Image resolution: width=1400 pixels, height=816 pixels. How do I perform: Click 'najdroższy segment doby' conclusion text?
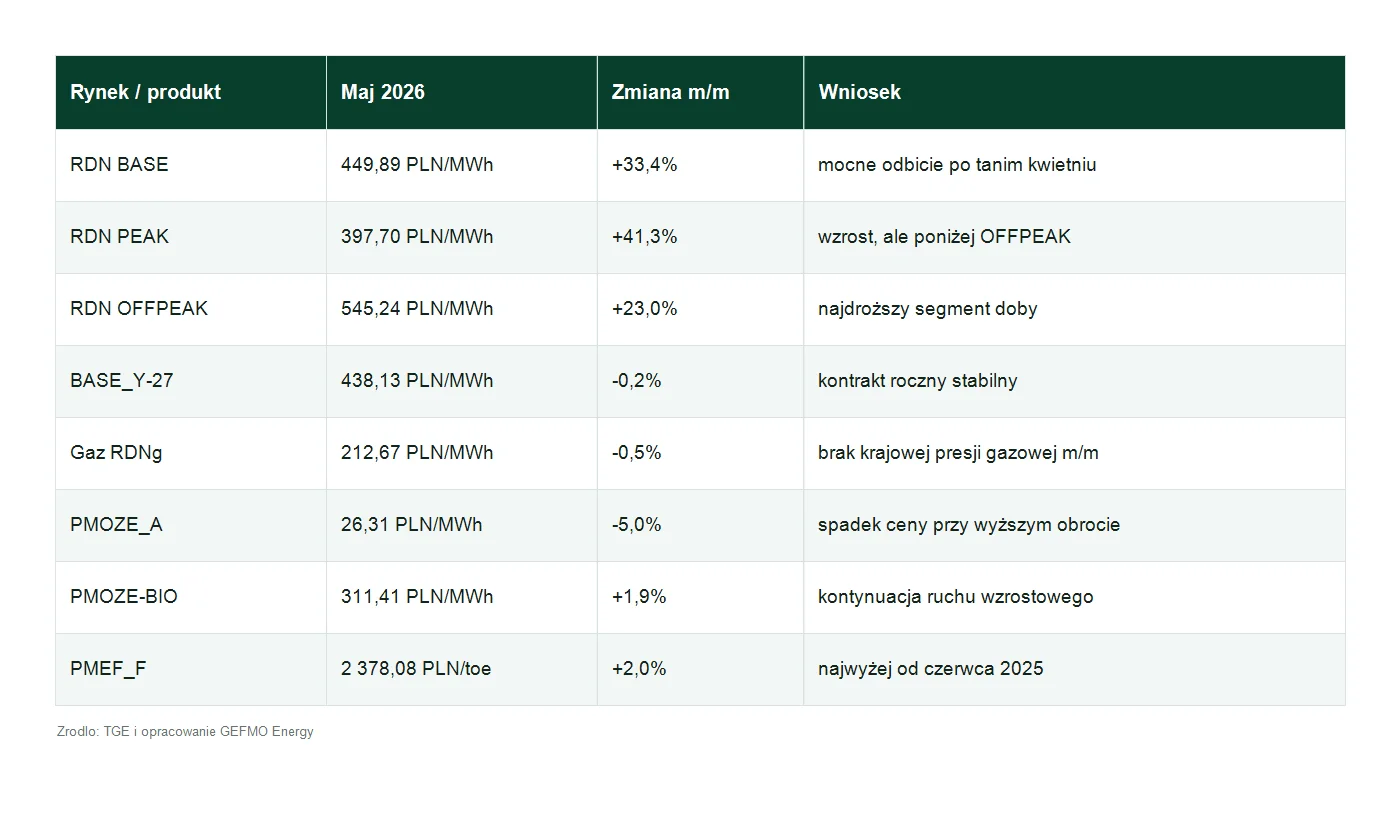tap(927, 308)
